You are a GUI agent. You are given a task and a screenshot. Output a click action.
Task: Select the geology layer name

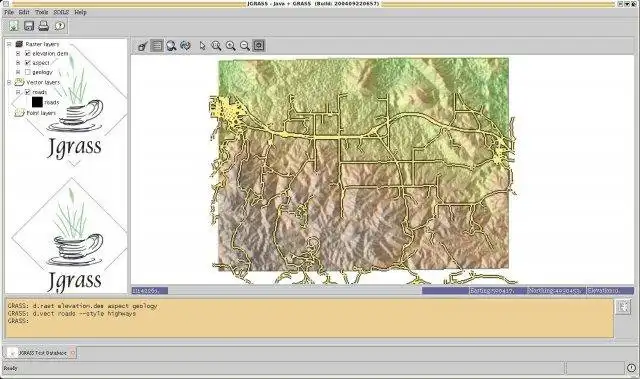(x=42, y=72)
